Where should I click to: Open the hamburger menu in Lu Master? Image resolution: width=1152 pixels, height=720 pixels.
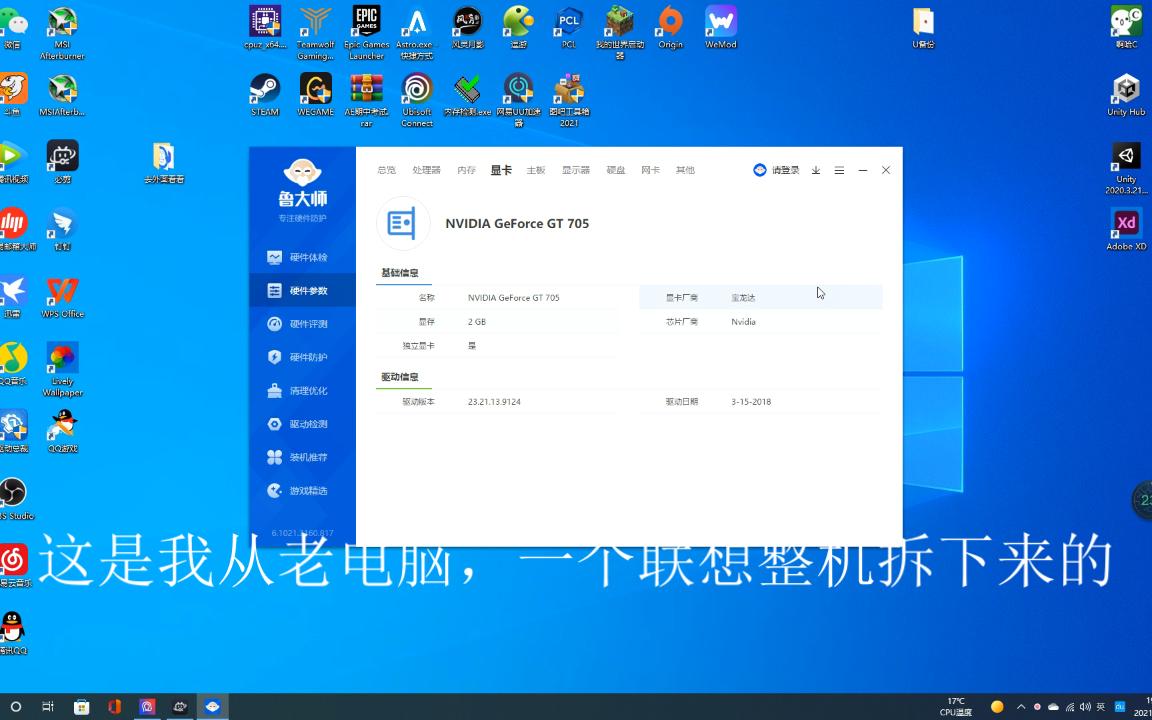click(839, 170)
